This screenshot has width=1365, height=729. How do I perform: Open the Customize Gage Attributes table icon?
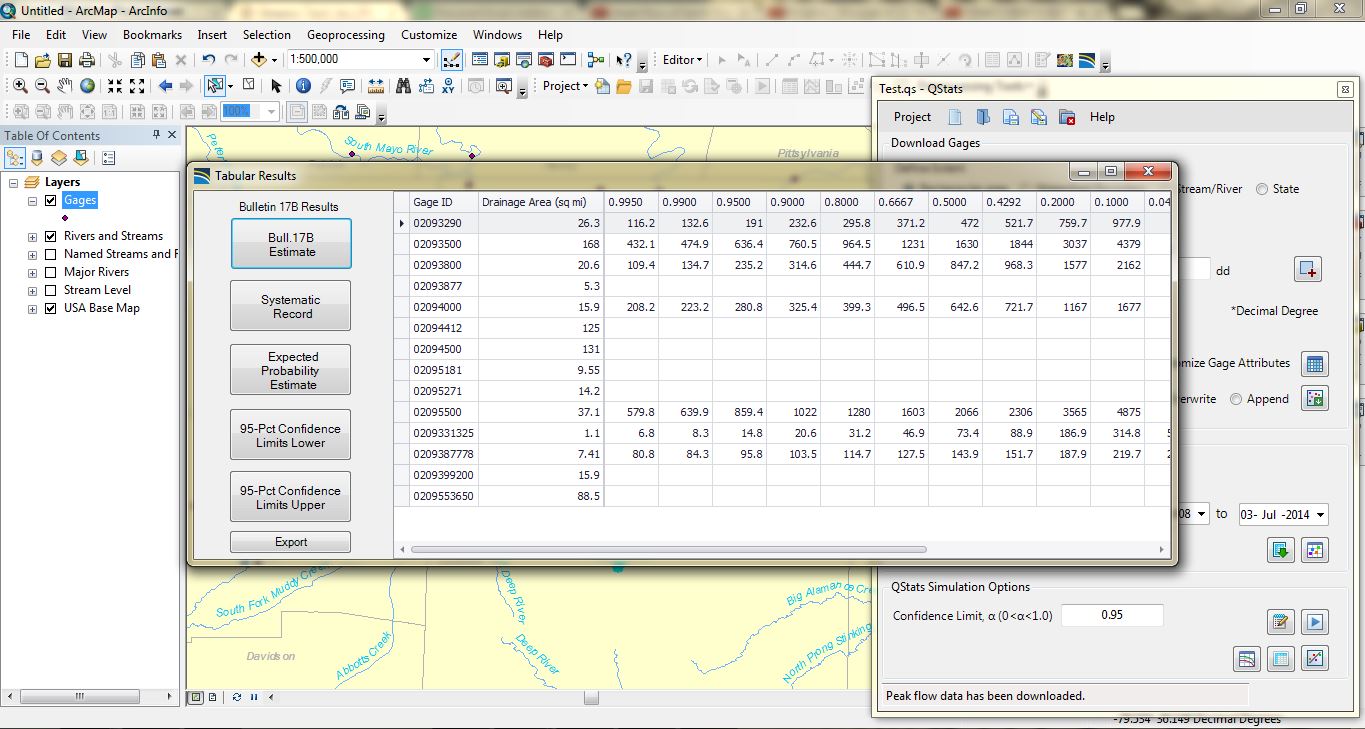pyautogui.click(x=1314, y=364)
